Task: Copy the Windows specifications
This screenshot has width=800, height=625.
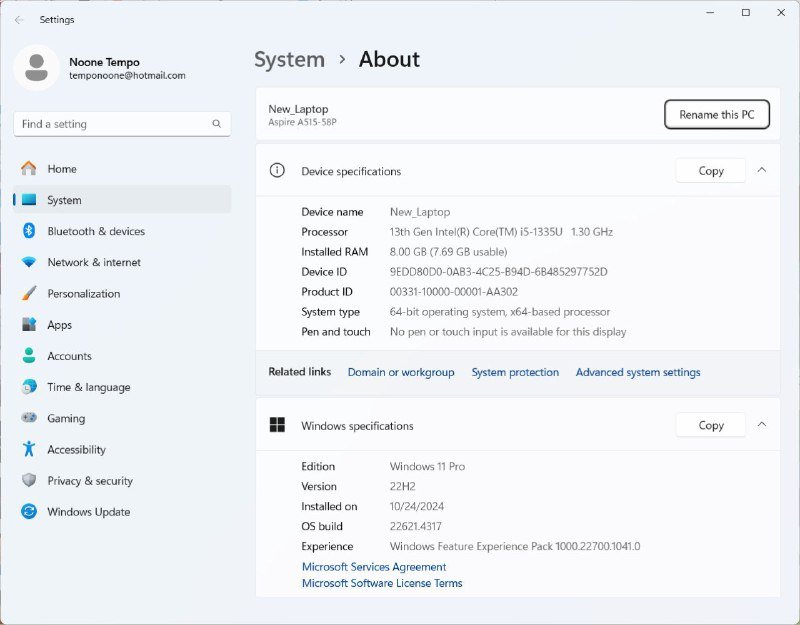Action: [711, 424]
